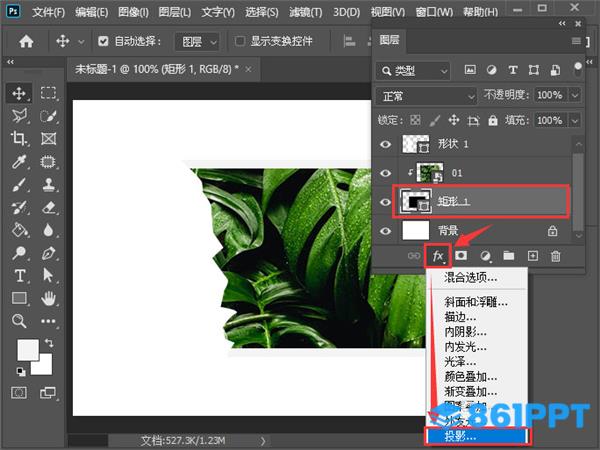The width and height of the screenshot is (600, 450).
Task: Link layers with chain icon
Action: (414, 256)
